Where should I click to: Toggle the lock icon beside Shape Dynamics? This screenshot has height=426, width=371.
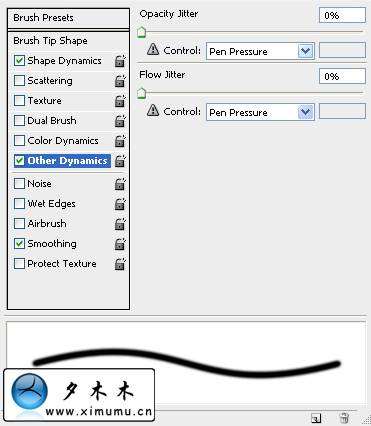click(120, 61)
